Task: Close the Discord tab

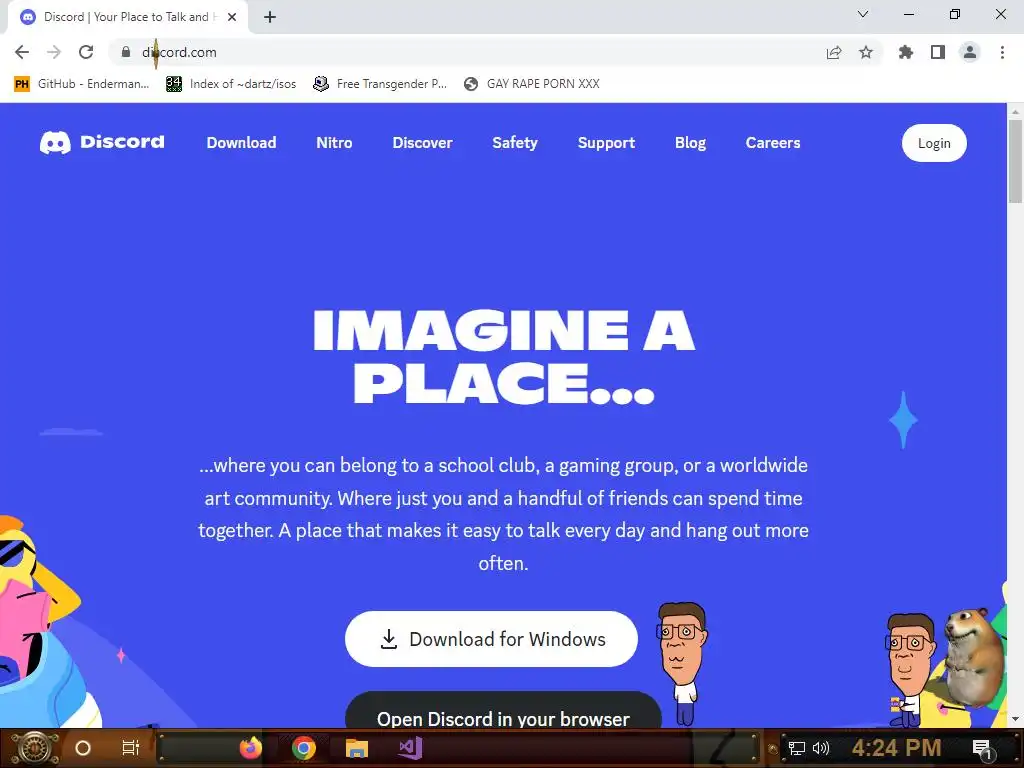Action: [x=232, y=17]
